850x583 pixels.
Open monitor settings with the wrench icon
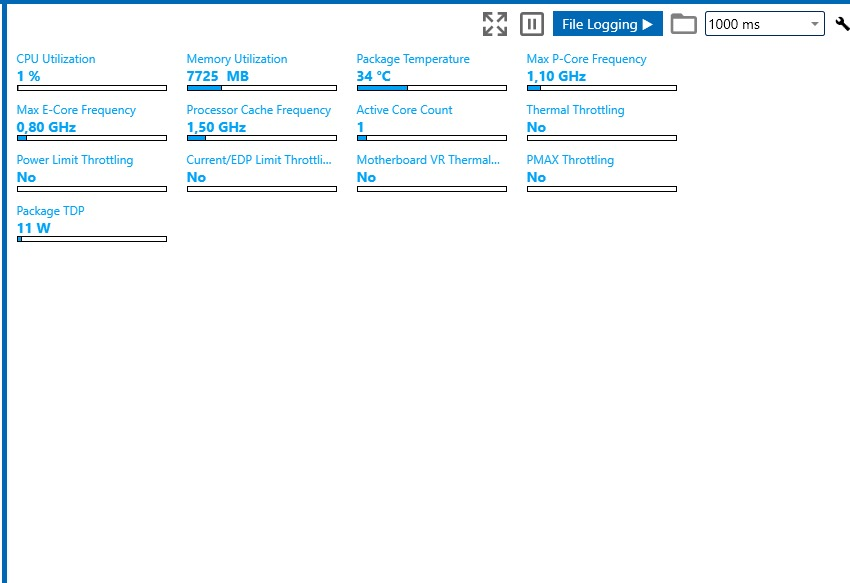(x=842, y=24)
